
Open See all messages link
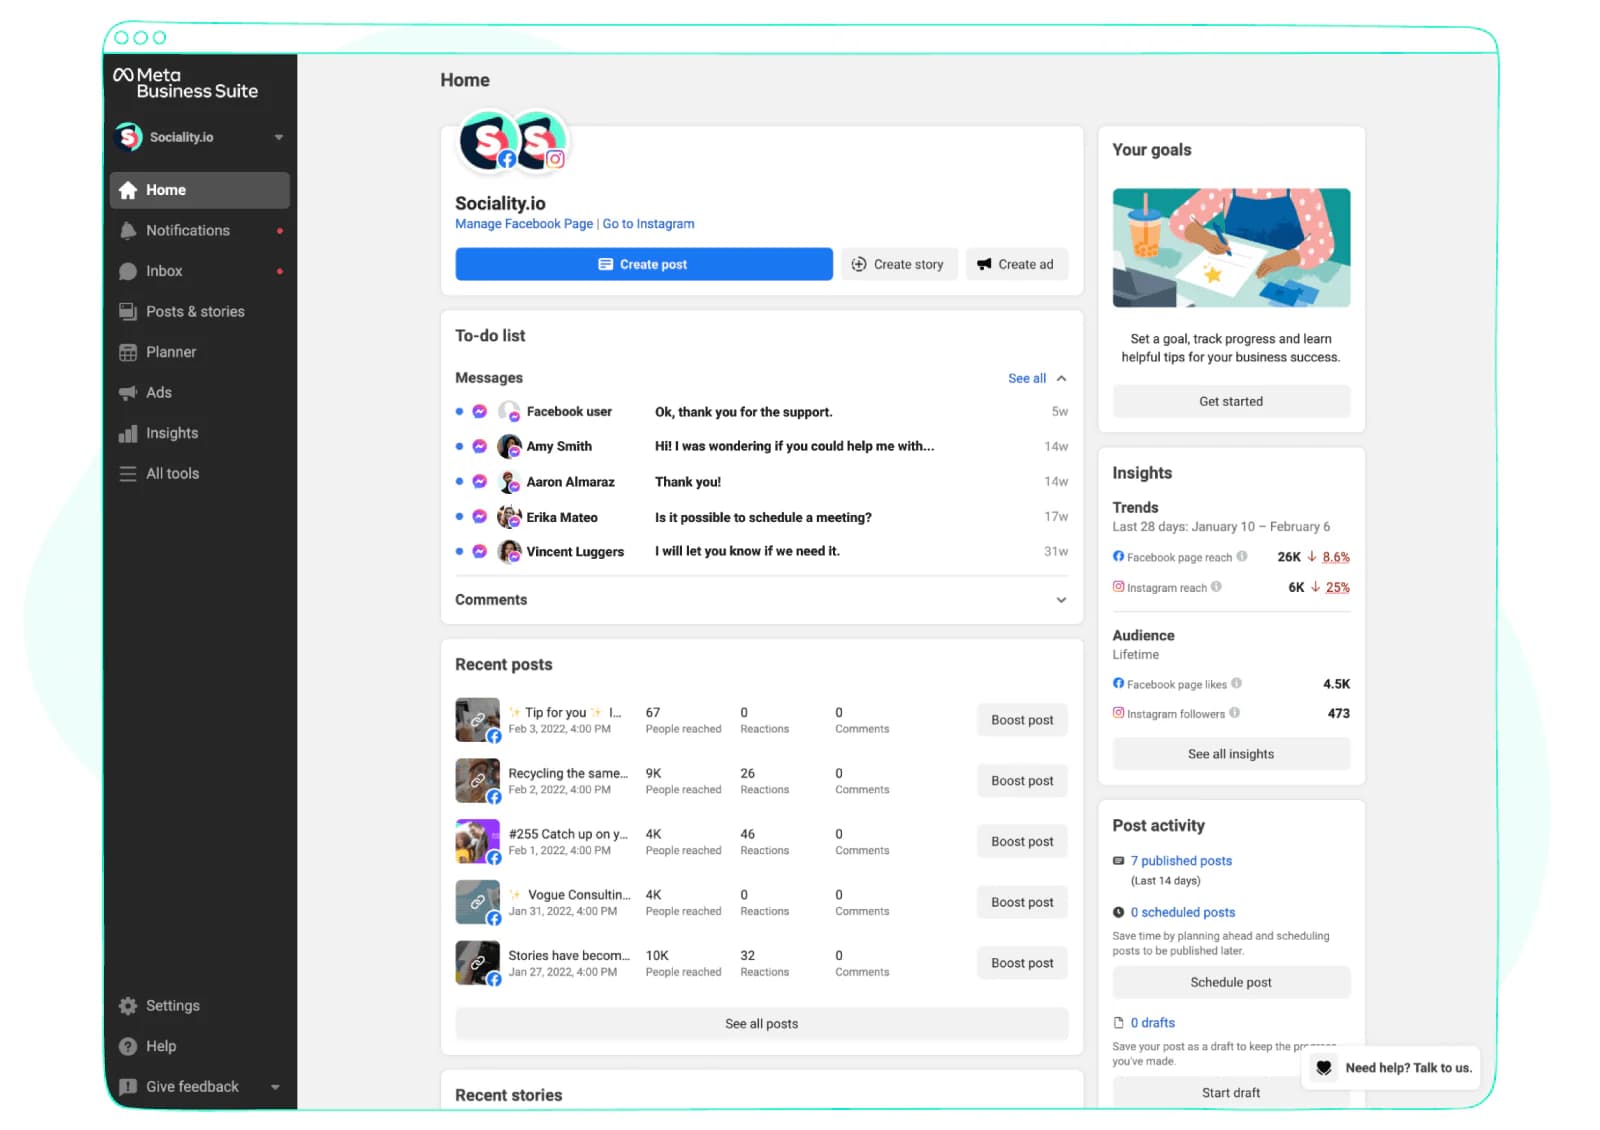[1027, 379]
